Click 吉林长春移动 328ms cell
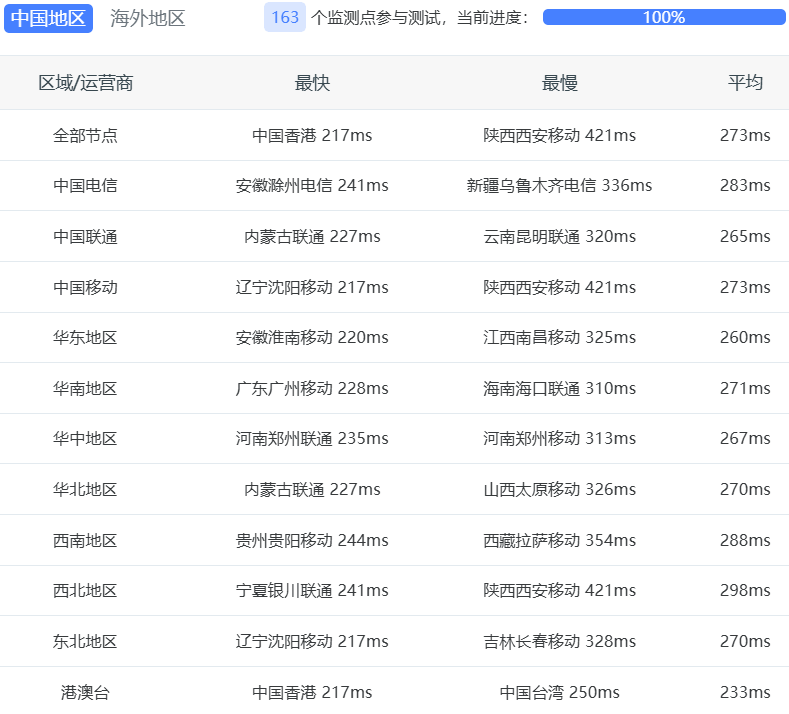The width and height of the screenshot is (789, 714). (560, 642)
